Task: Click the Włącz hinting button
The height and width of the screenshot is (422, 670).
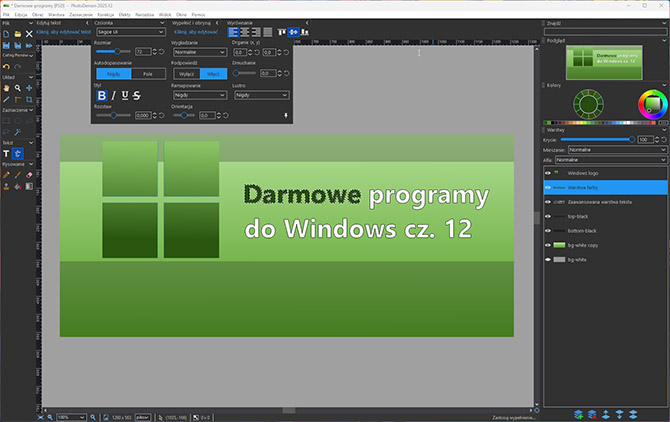Action: (213, 74)
